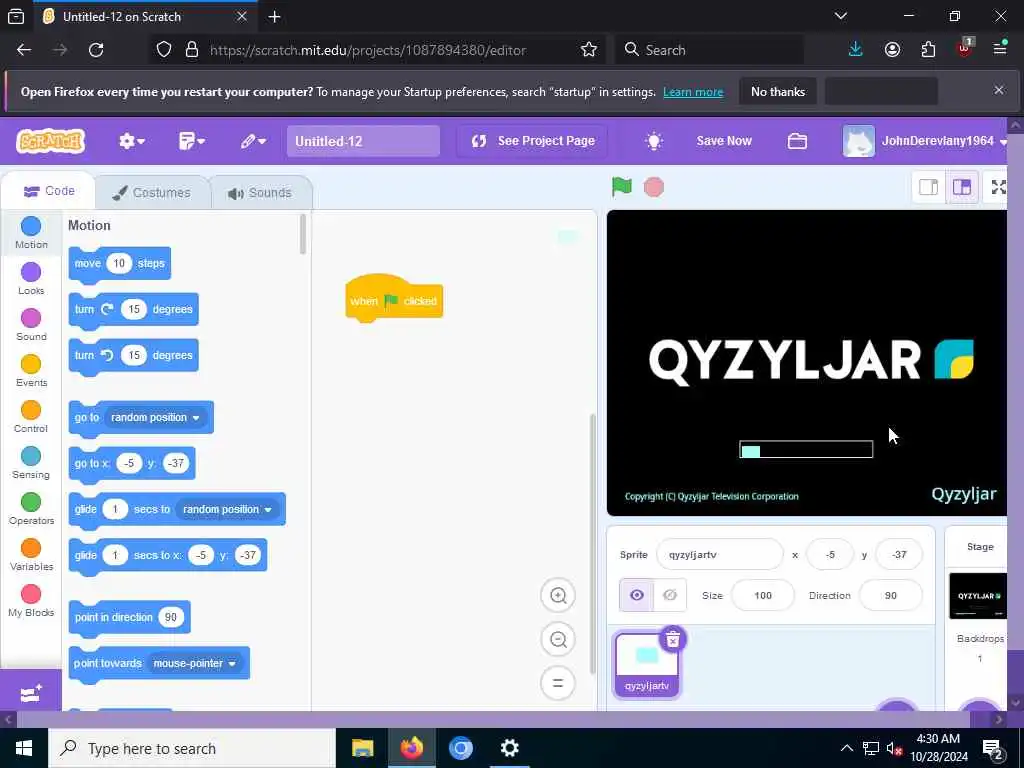The height and width of the screenshot is (768, 1024).
Task: Open My Stuff folder icon
Action: click(x=797, y=141)
